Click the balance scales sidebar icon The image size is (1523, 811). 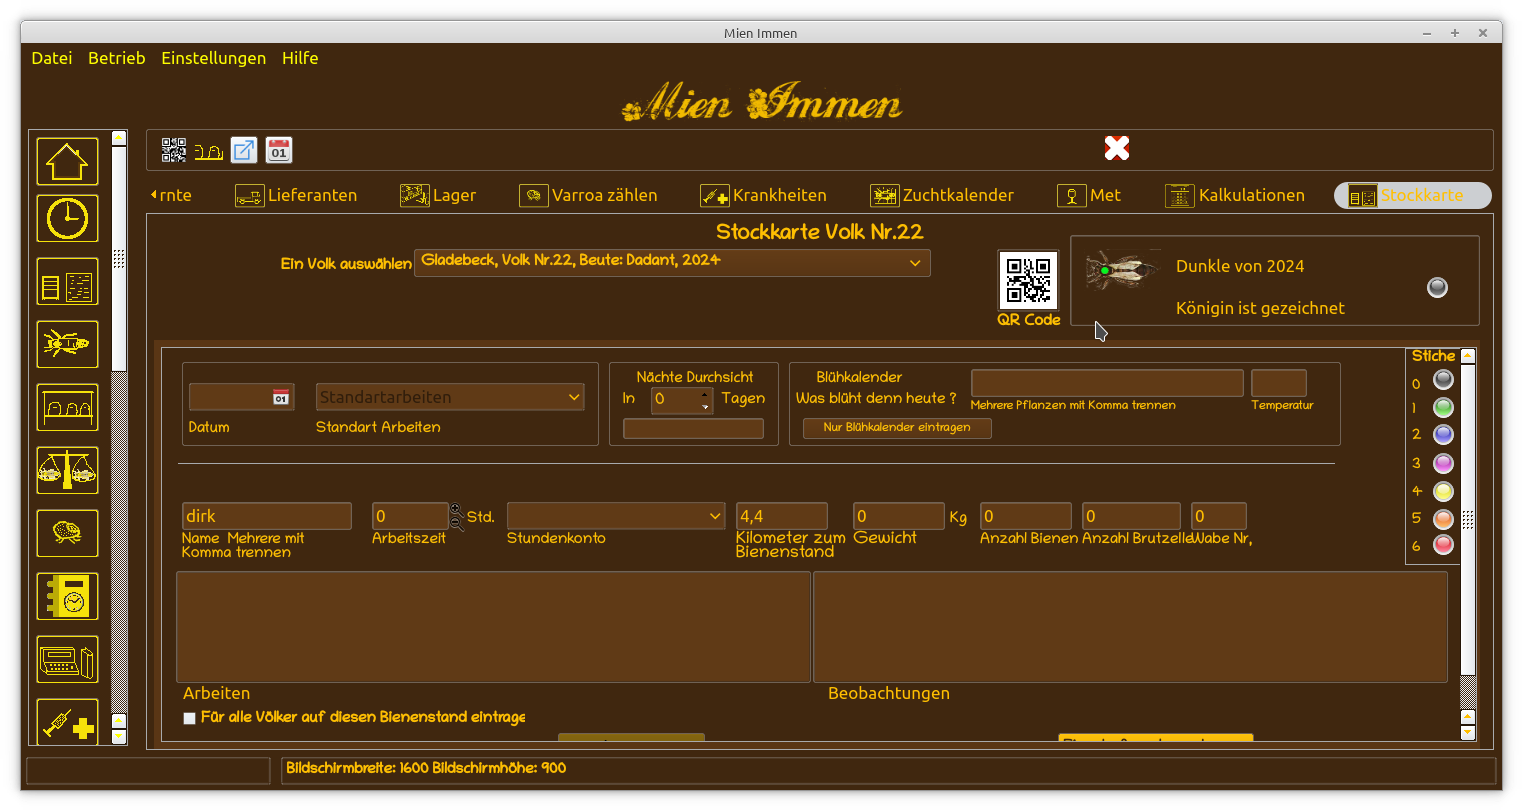67,470
